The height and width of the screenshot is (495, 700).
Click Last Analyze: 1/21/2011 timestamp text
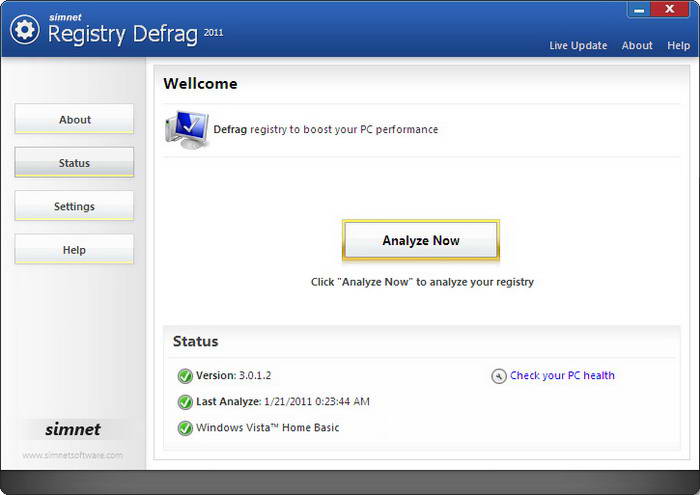(x=283, y=401)
